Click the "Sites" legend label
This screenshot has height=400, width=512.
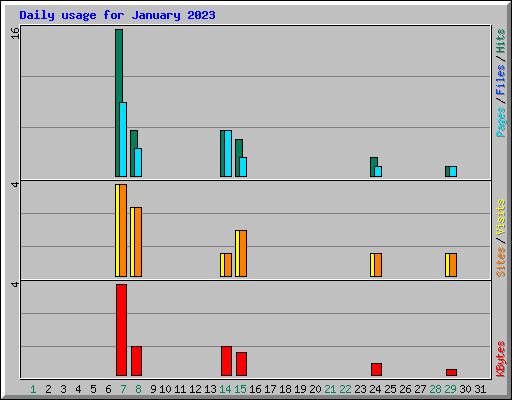pos(500,262)
